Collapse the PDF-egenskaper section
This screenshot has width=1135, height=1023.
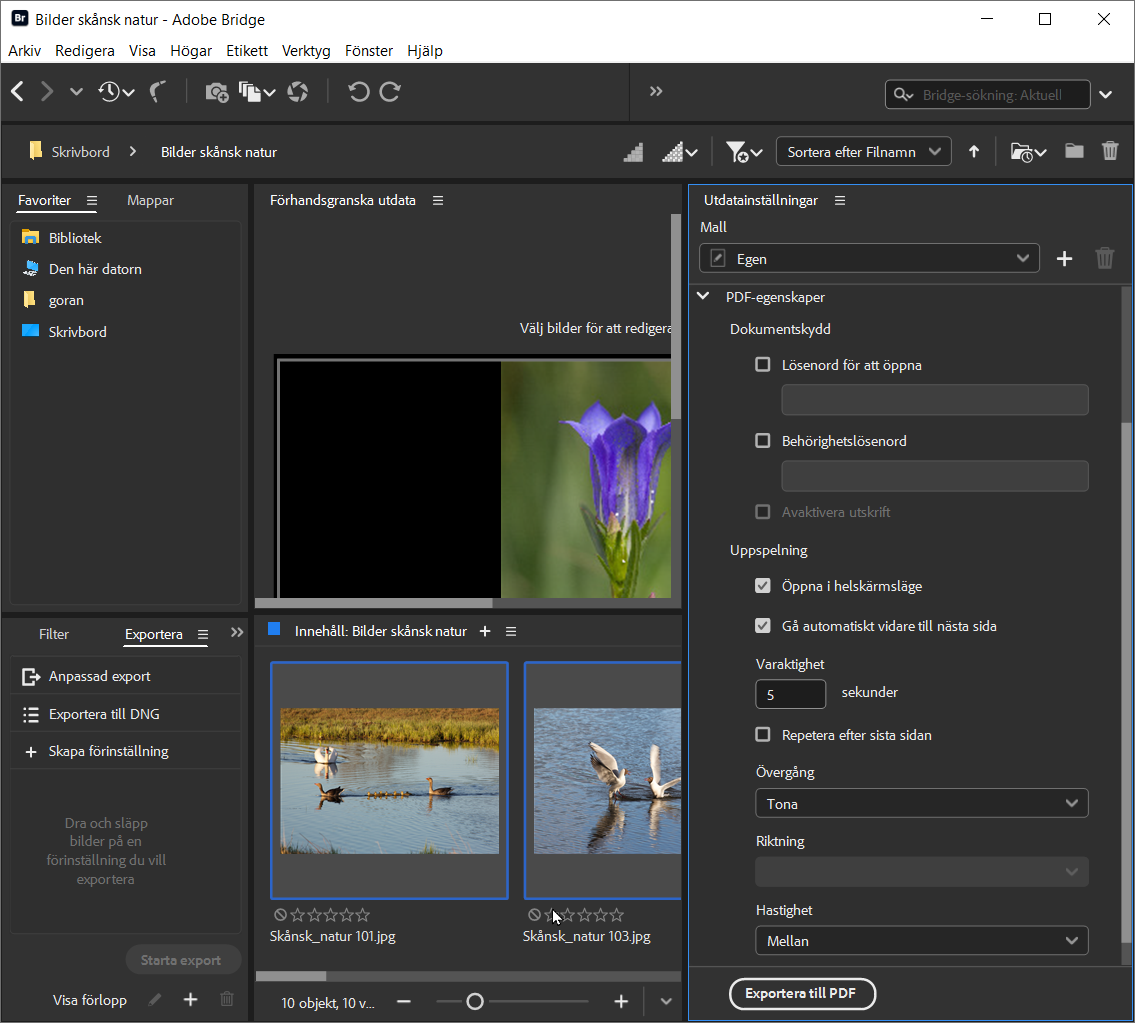[704, 297]
